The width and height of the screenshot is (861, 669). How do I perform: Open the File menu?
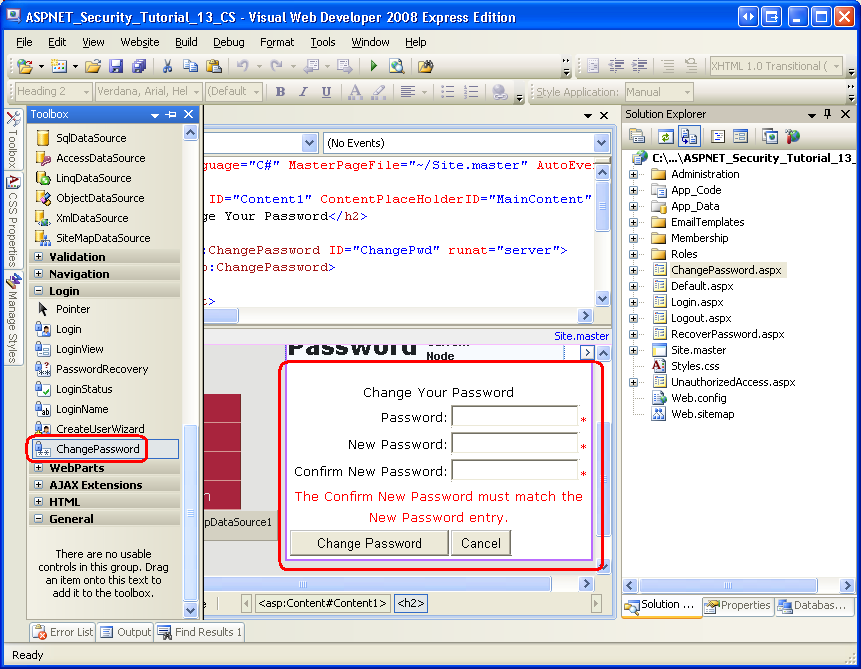click(x=24, y=42)
